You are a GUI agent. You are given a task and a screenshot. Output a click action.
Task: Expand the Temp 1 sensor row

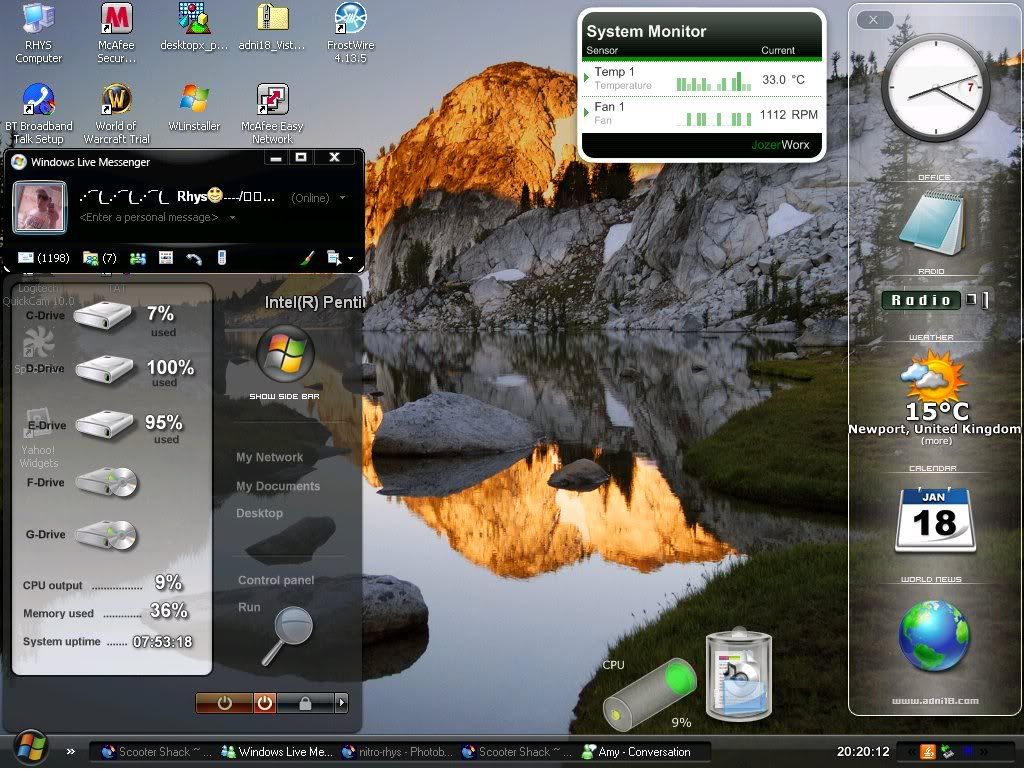coord(587,78)
